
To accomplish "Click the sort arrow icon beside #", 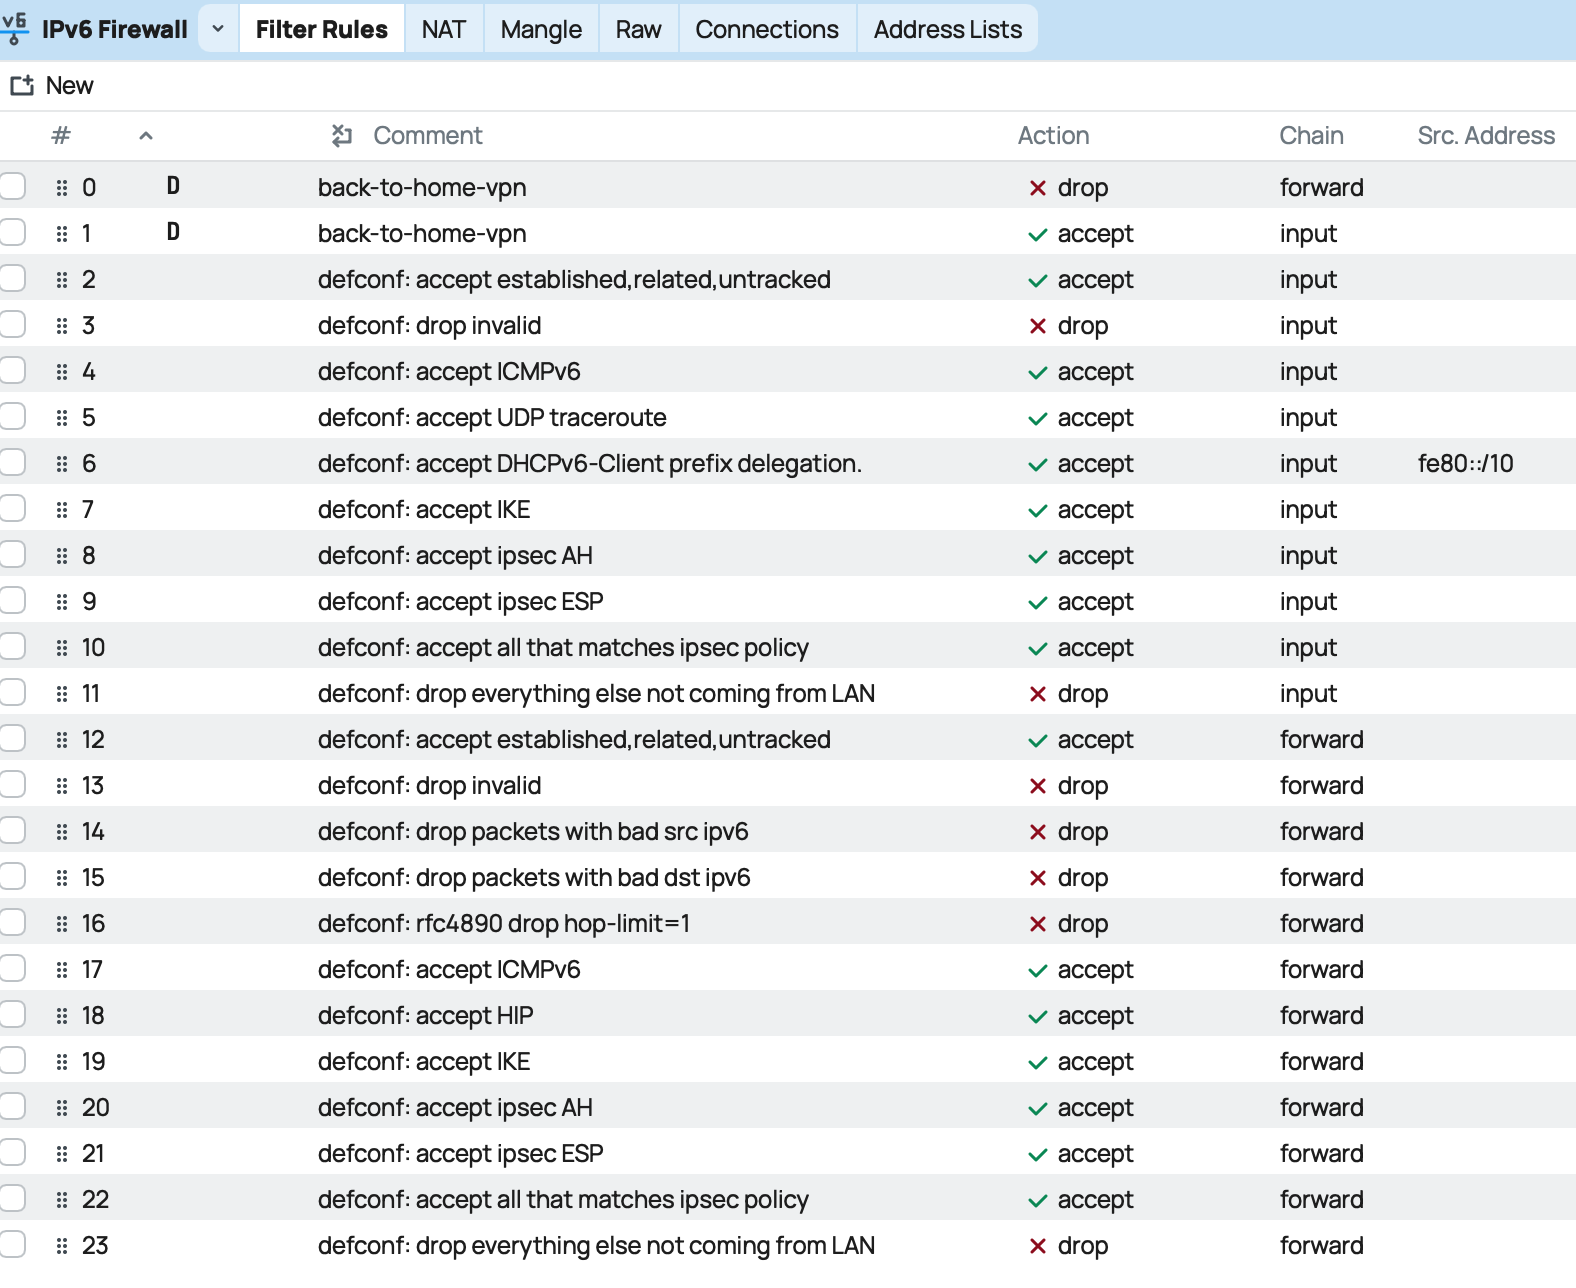I will click(146, 136).
